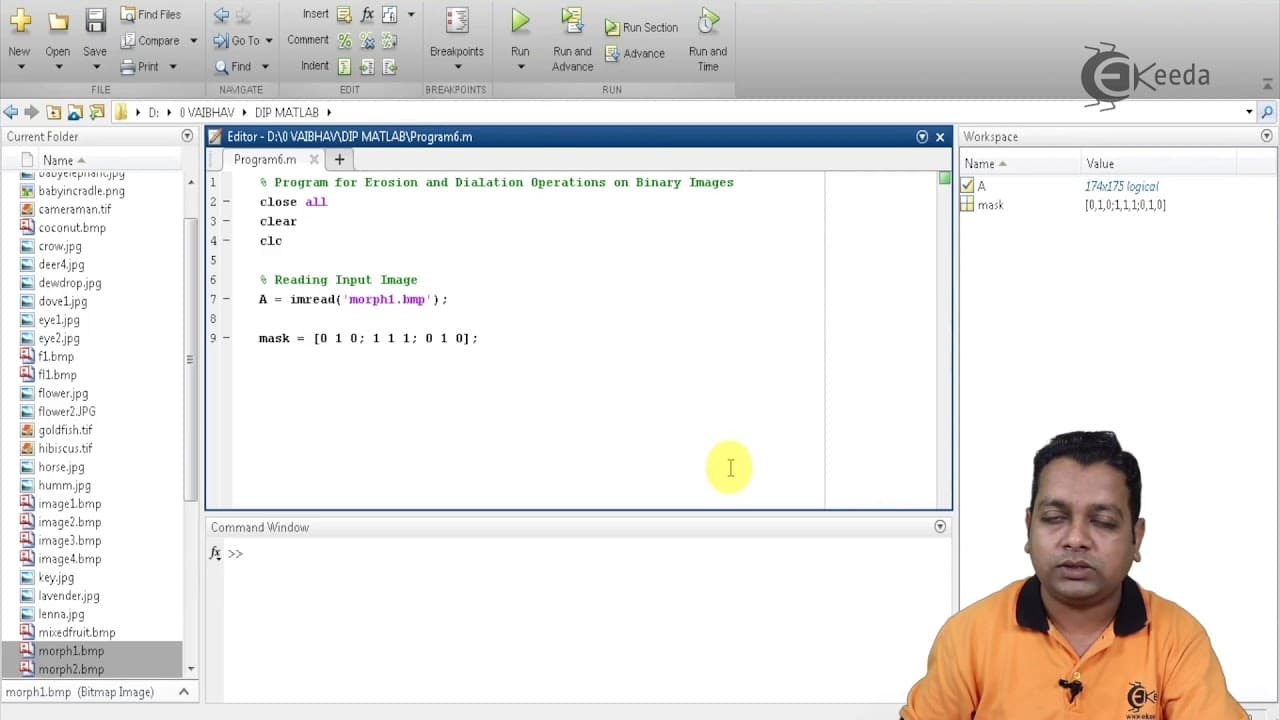Click the Comment percent icon
Viewport: 1280px width, 720px height.
[x=344, y=41]
